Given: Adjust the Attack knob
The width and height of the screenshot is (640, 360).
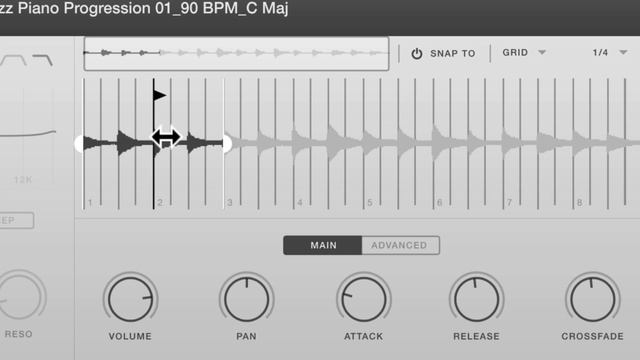Looking at the screenshot, I should [363, 299].
